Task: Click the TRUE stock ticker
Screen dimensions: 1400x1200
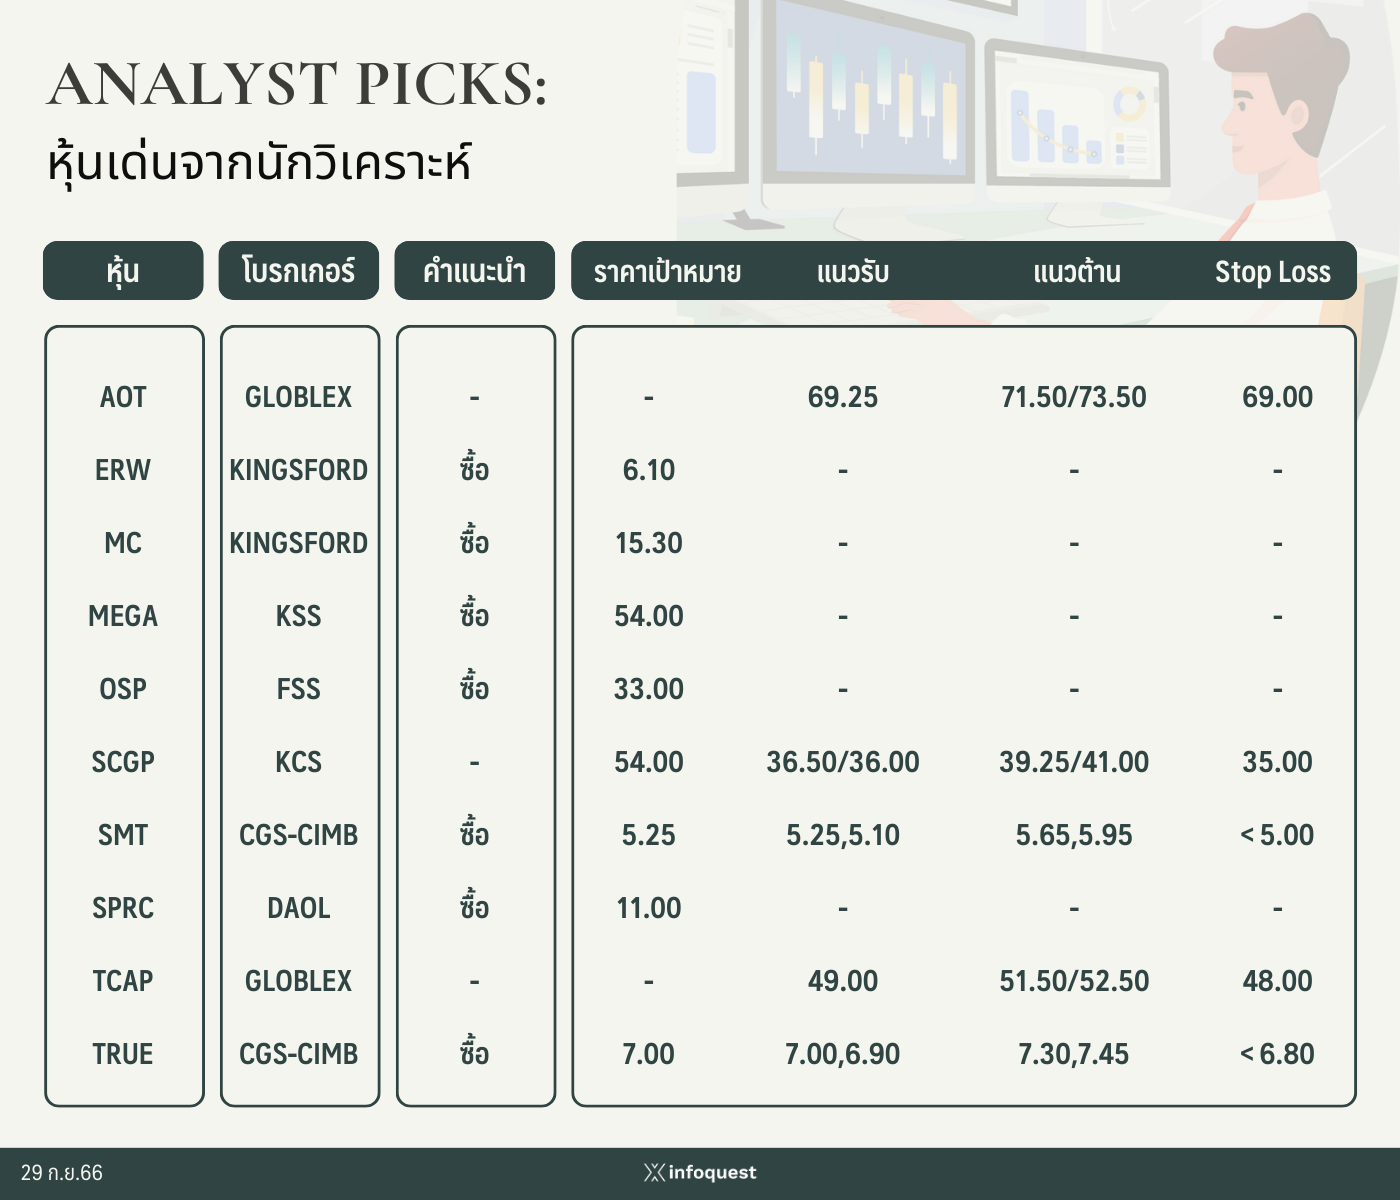Action: click(x=123, y=1054)
